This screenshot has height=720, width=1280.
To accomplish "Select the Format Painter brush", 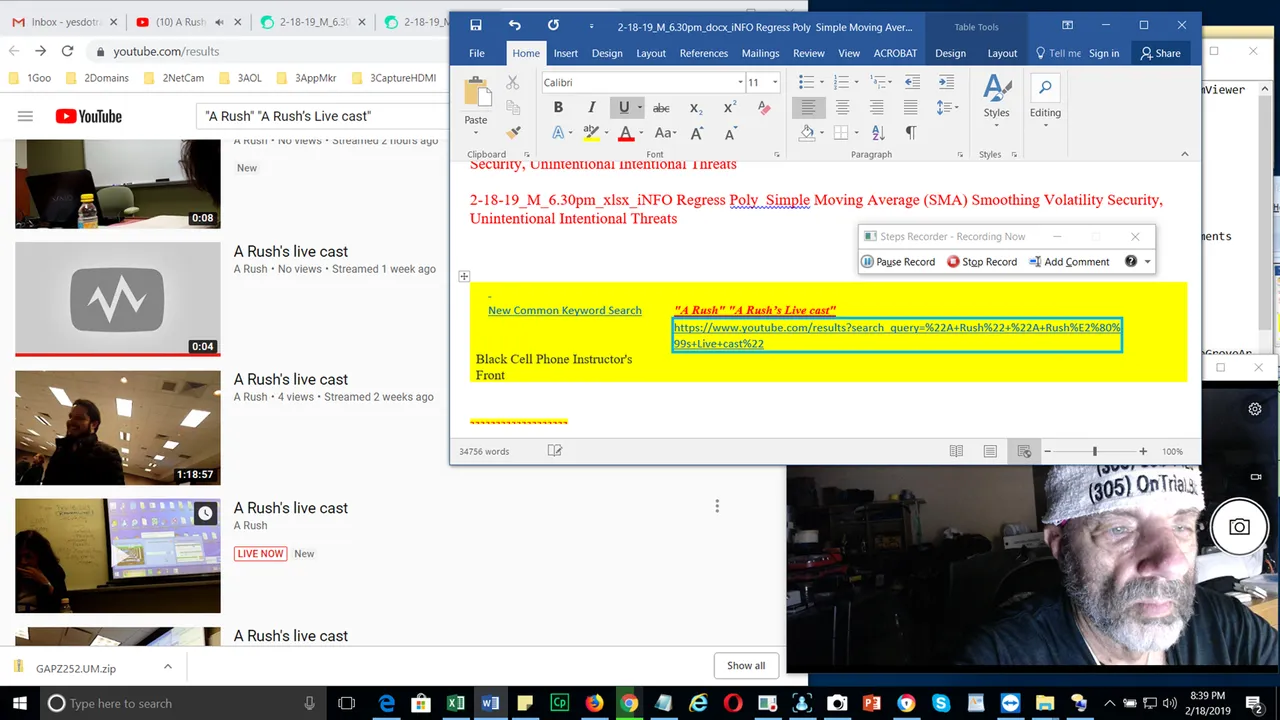I will click(x=513, y=132).
